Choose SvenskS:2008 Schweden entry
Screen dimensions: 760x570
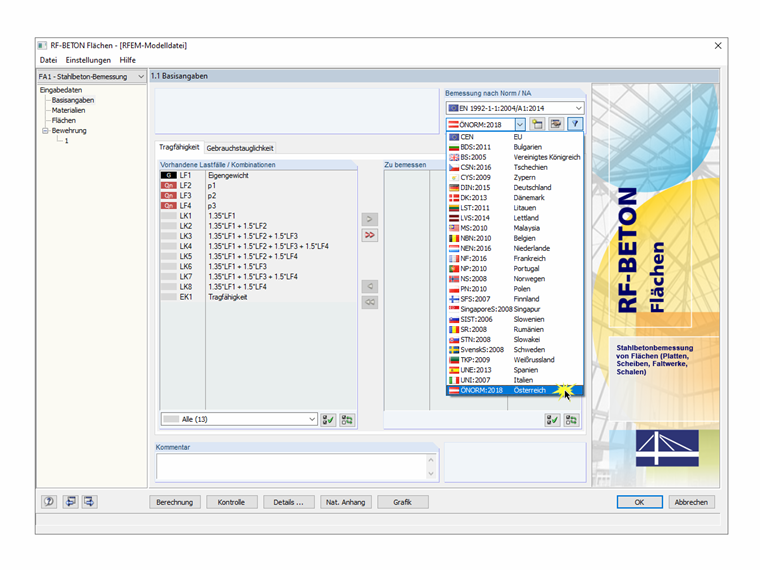[514, 349]
